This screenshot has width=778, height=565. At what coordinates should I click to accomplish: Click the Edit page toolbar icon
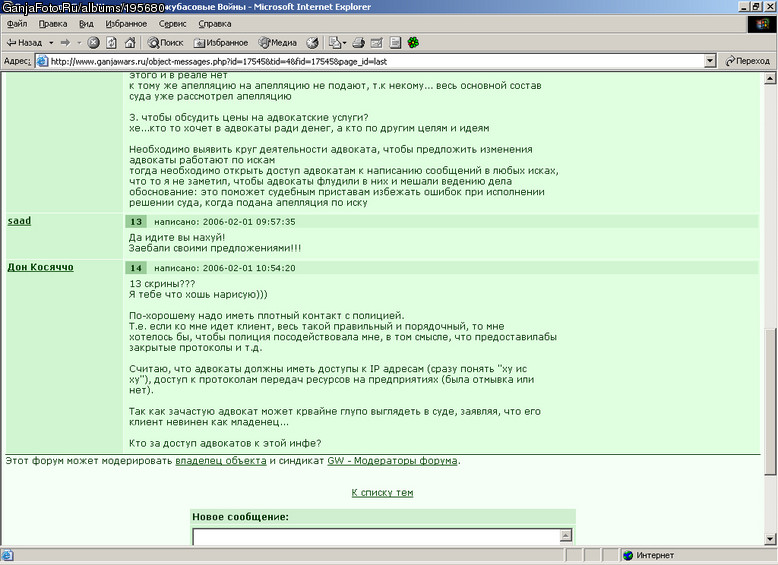377,43
